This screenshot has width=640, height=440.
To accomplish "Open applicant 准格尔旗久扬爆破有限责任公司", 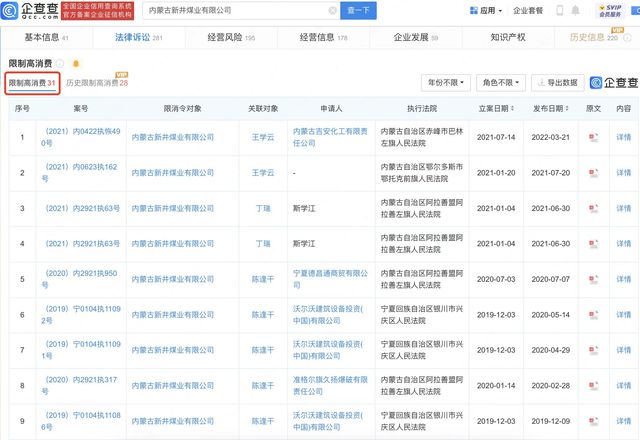I will point(330,386).
